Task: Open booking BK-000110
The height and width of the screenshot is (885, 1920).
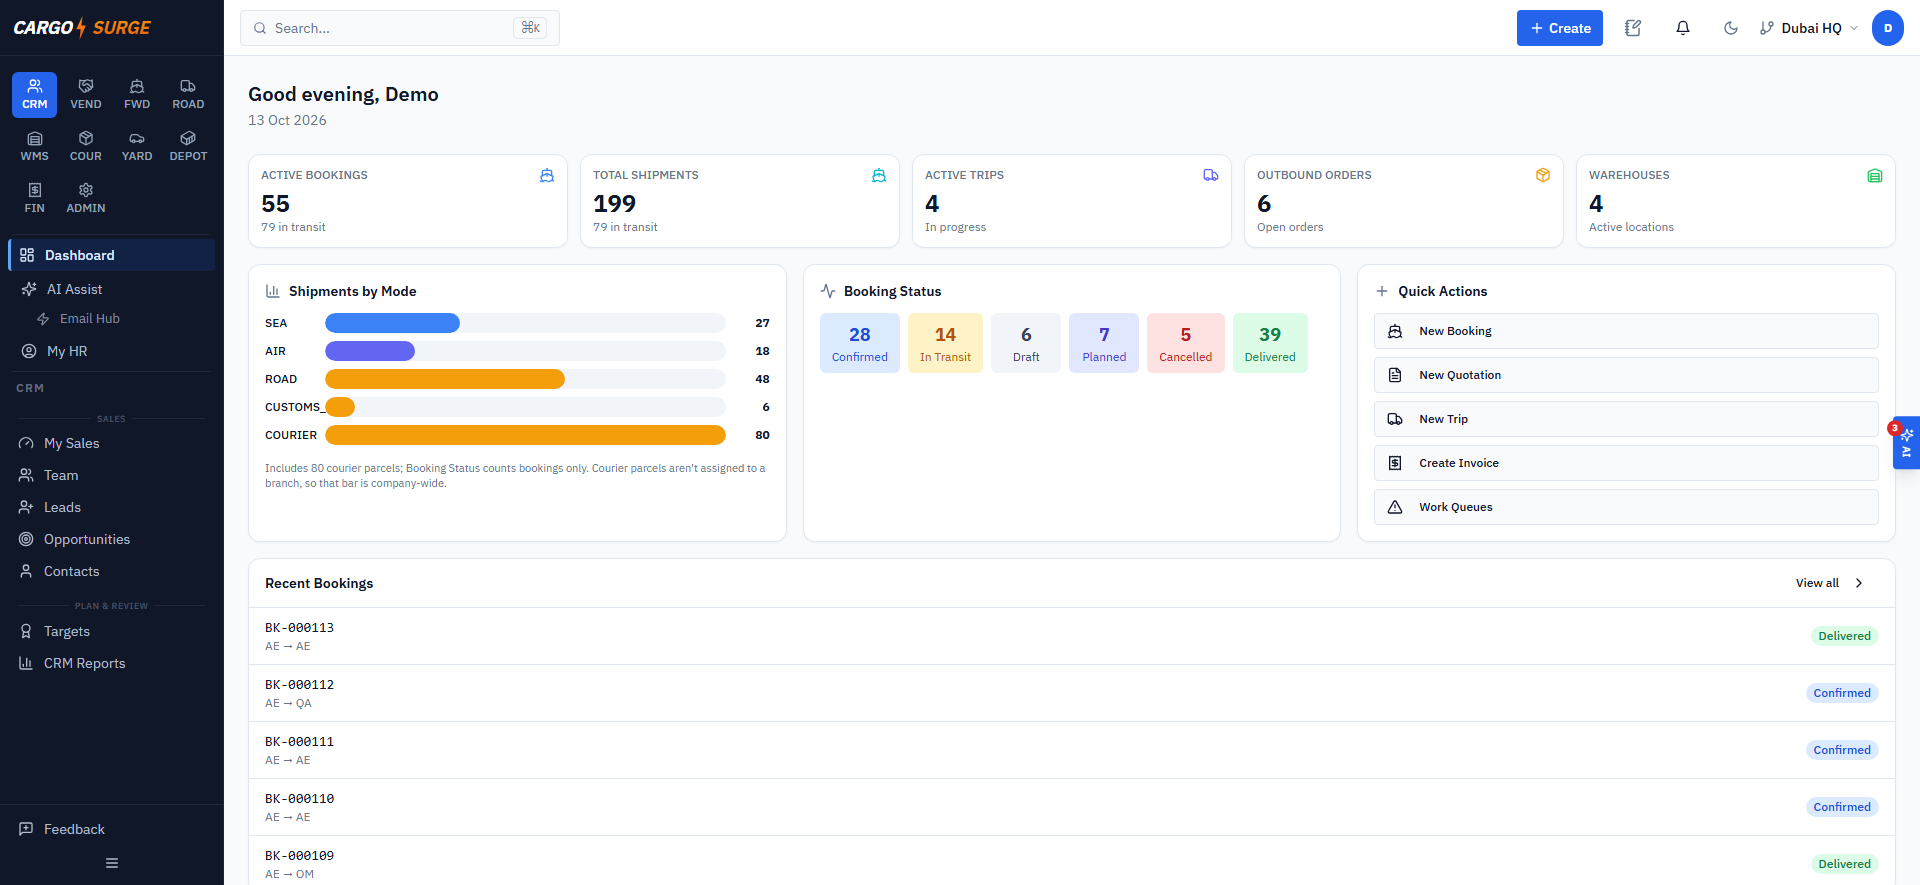Action: coord(1072,807)
